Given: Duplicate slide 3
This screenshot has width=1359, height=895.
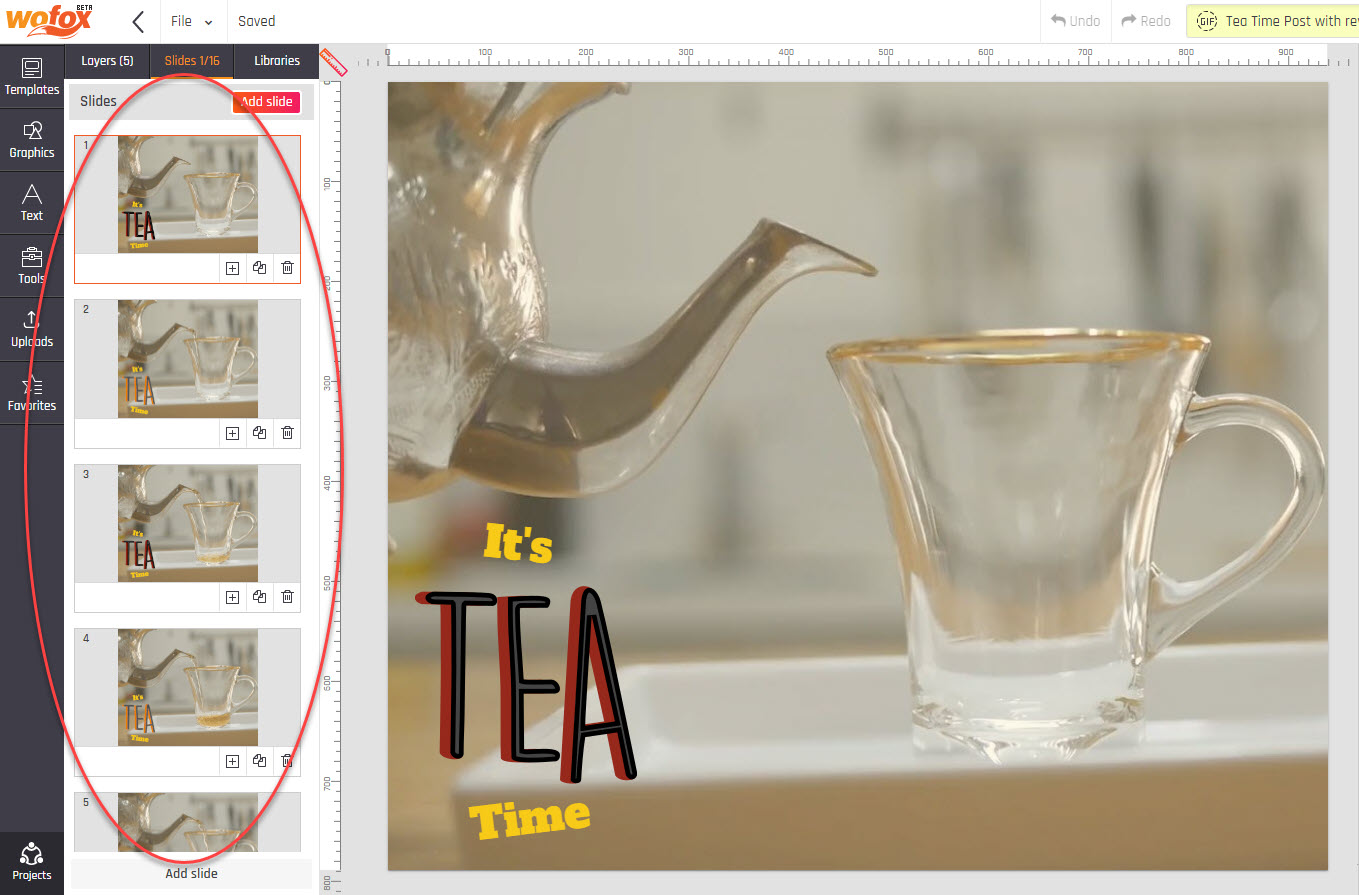Looking at the screenshot, I should (x=260, y=597).
